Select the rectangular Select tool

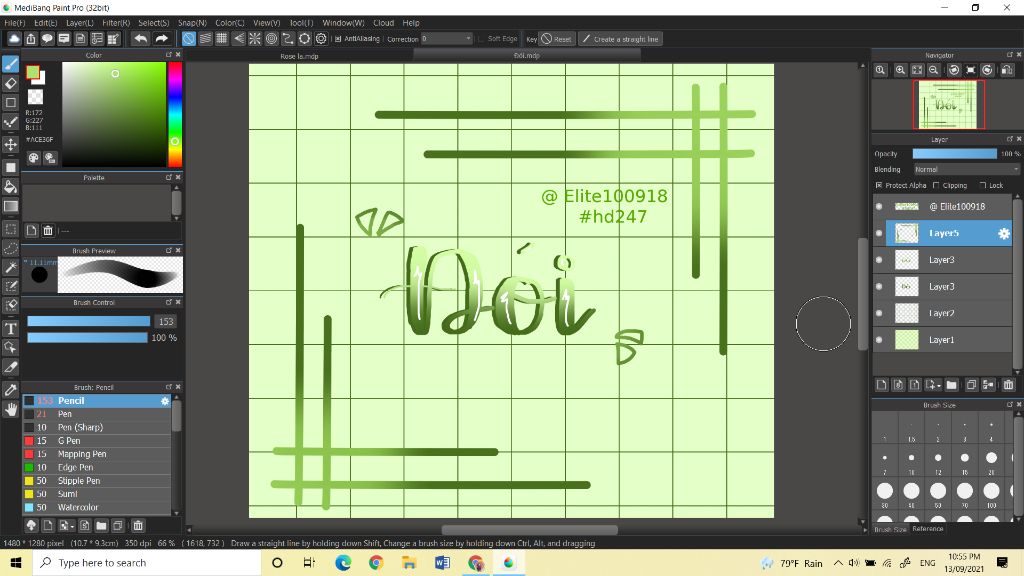[10, 229]
